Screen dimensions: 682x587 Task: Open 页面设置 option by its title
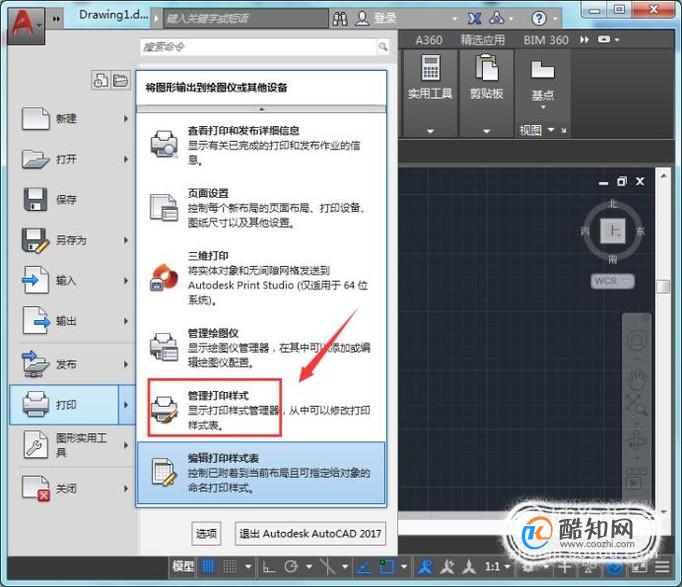208,193
